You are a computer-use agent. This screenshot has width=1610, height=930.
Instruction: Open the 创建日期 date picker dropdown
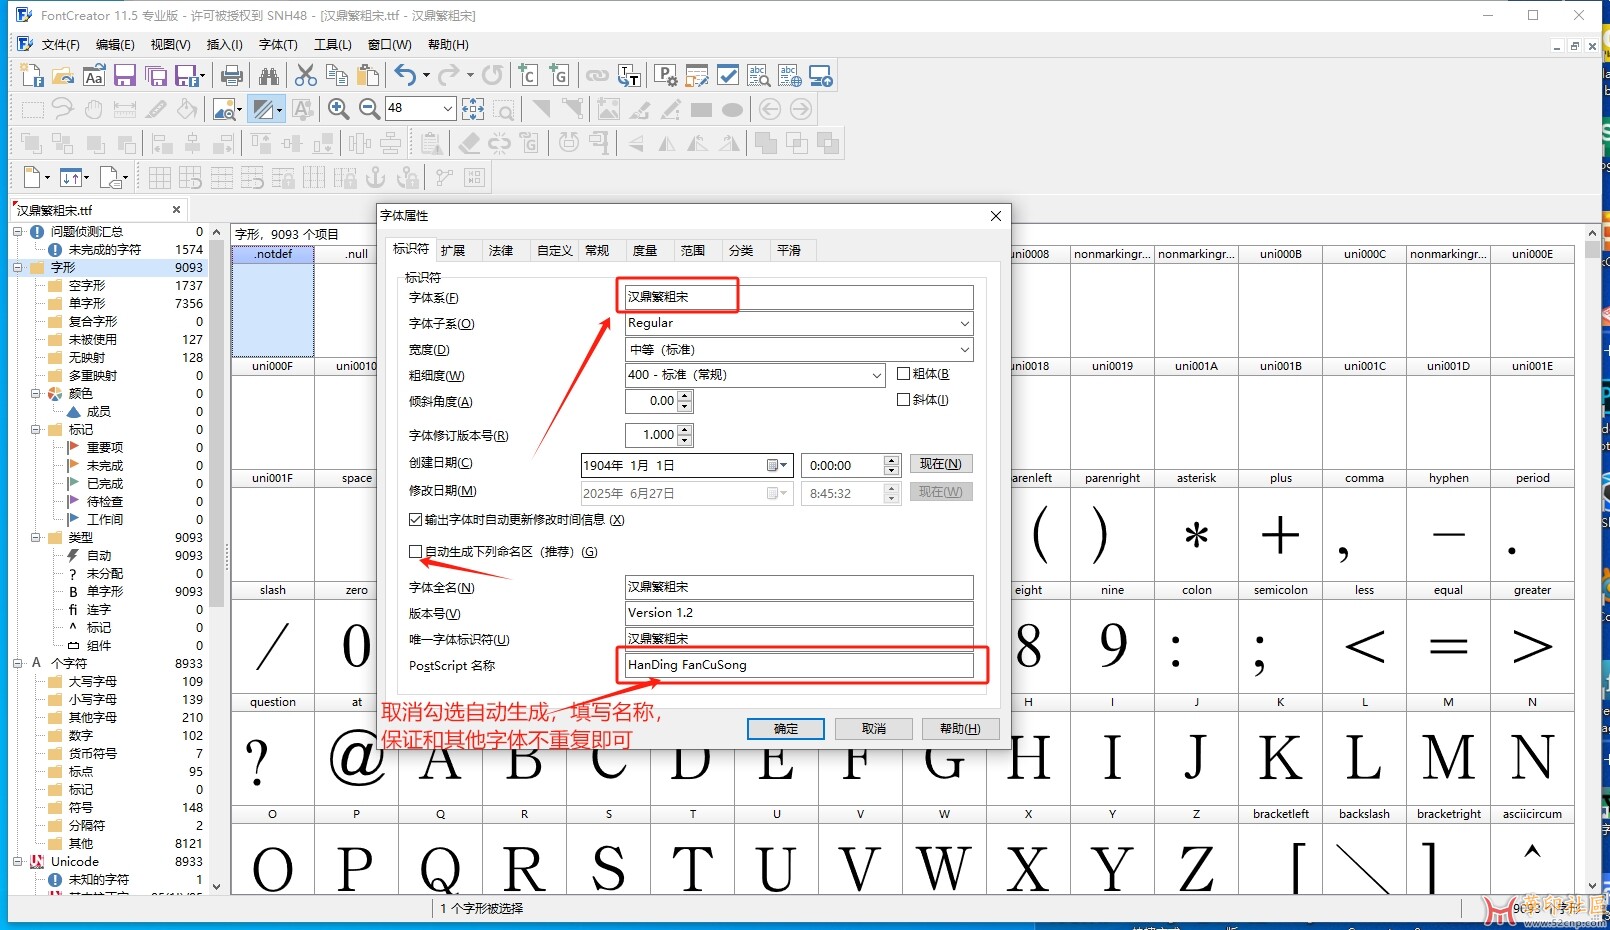778,466
